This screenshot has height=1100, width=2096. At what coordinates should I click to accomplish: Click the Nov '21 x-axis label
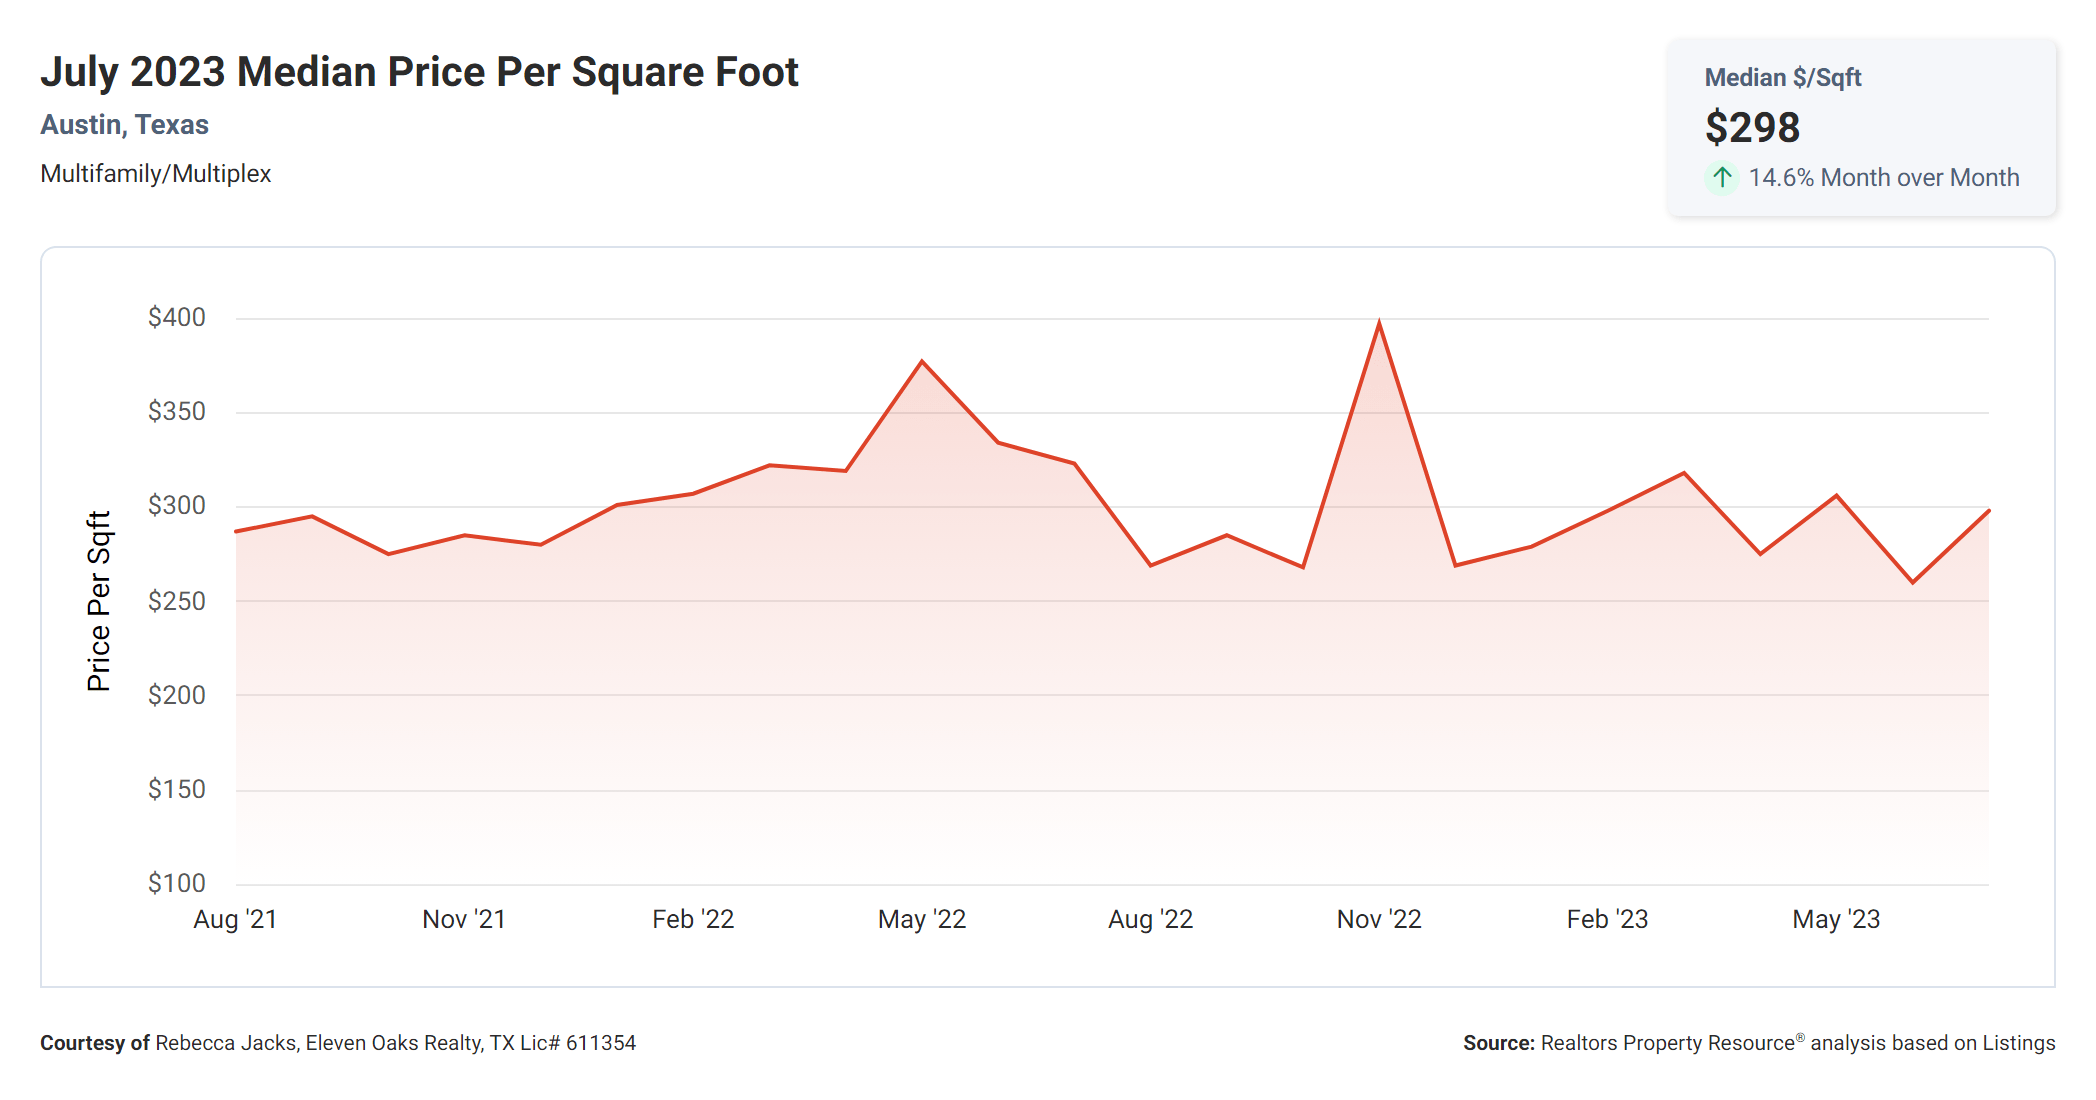464,919
